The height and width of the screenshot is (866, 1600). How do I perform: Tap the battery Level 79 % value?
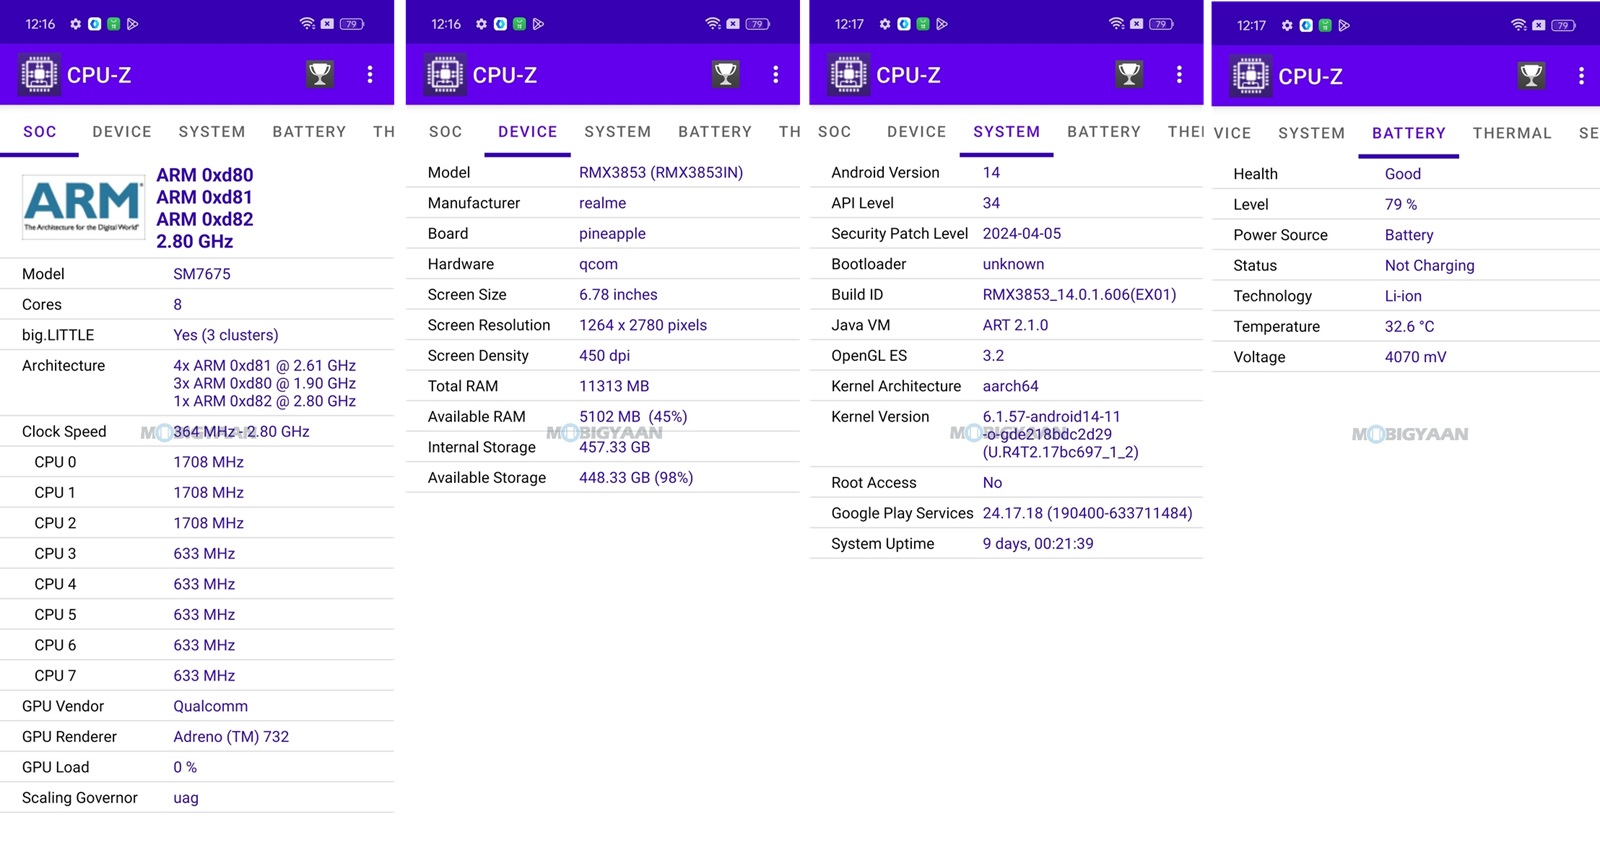point(1401,204)
